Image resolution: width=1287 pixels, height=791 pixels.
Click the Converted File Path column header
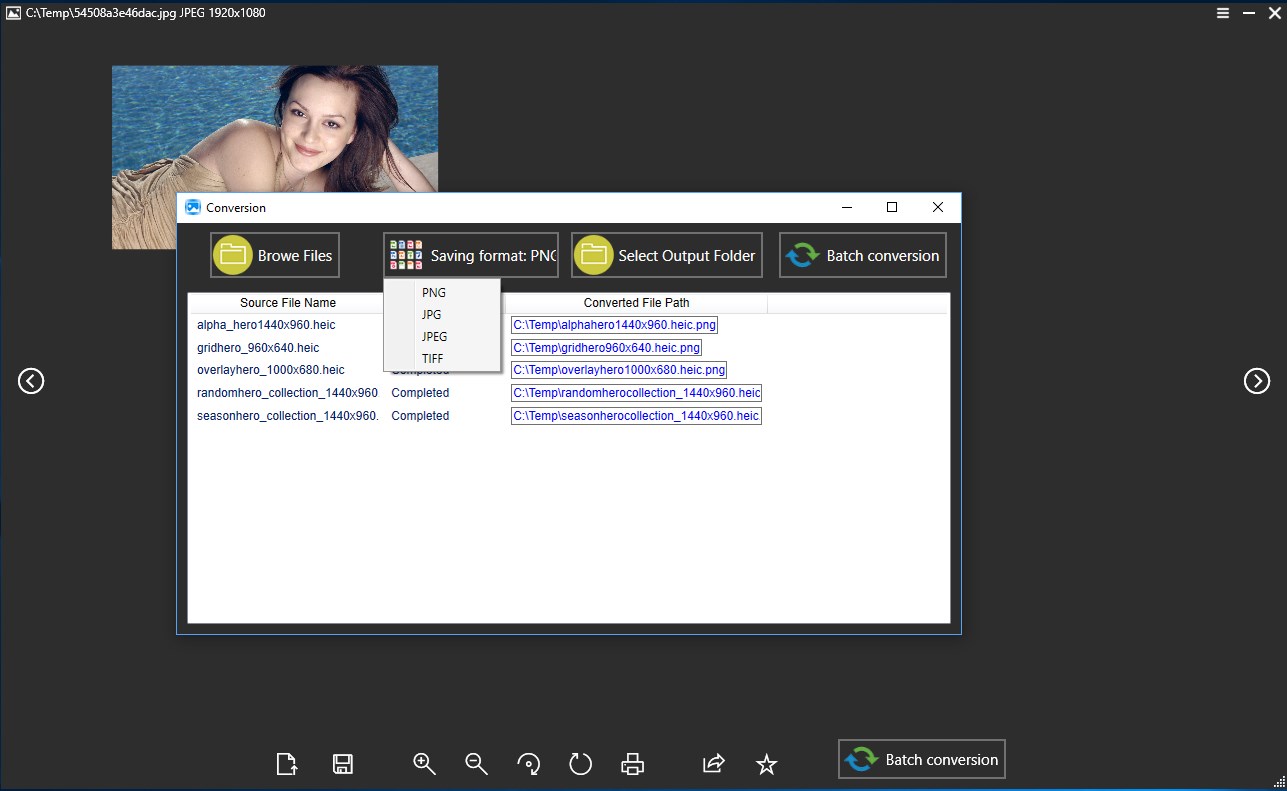click(636, 303)
